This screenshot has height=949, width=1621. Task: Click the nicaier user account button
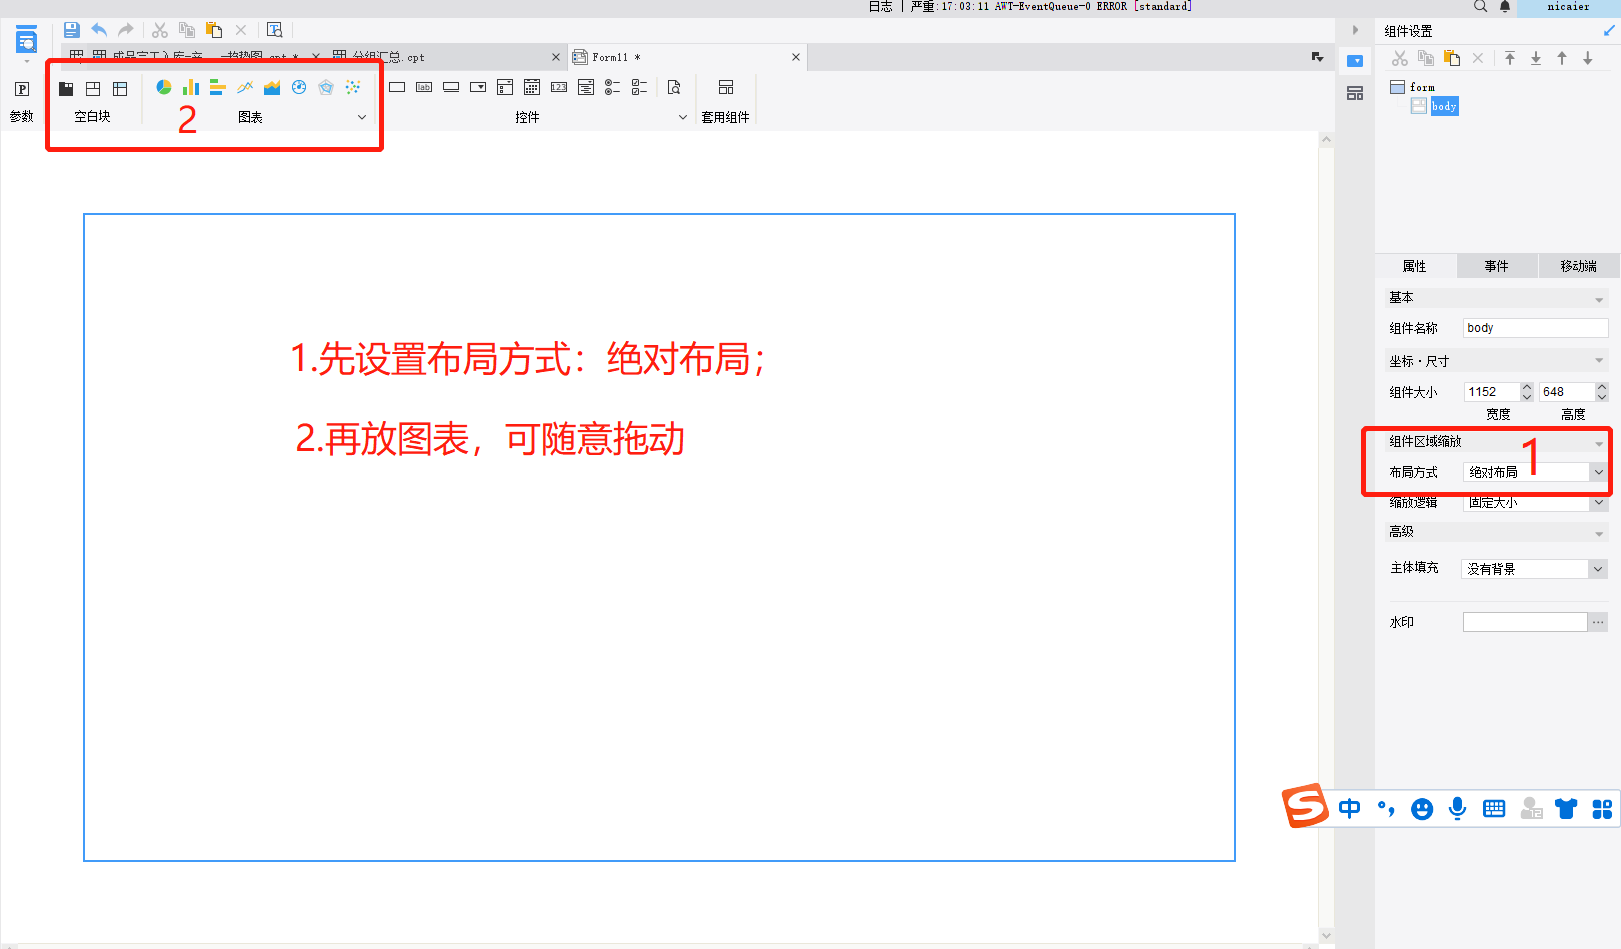coord(1568,7)
